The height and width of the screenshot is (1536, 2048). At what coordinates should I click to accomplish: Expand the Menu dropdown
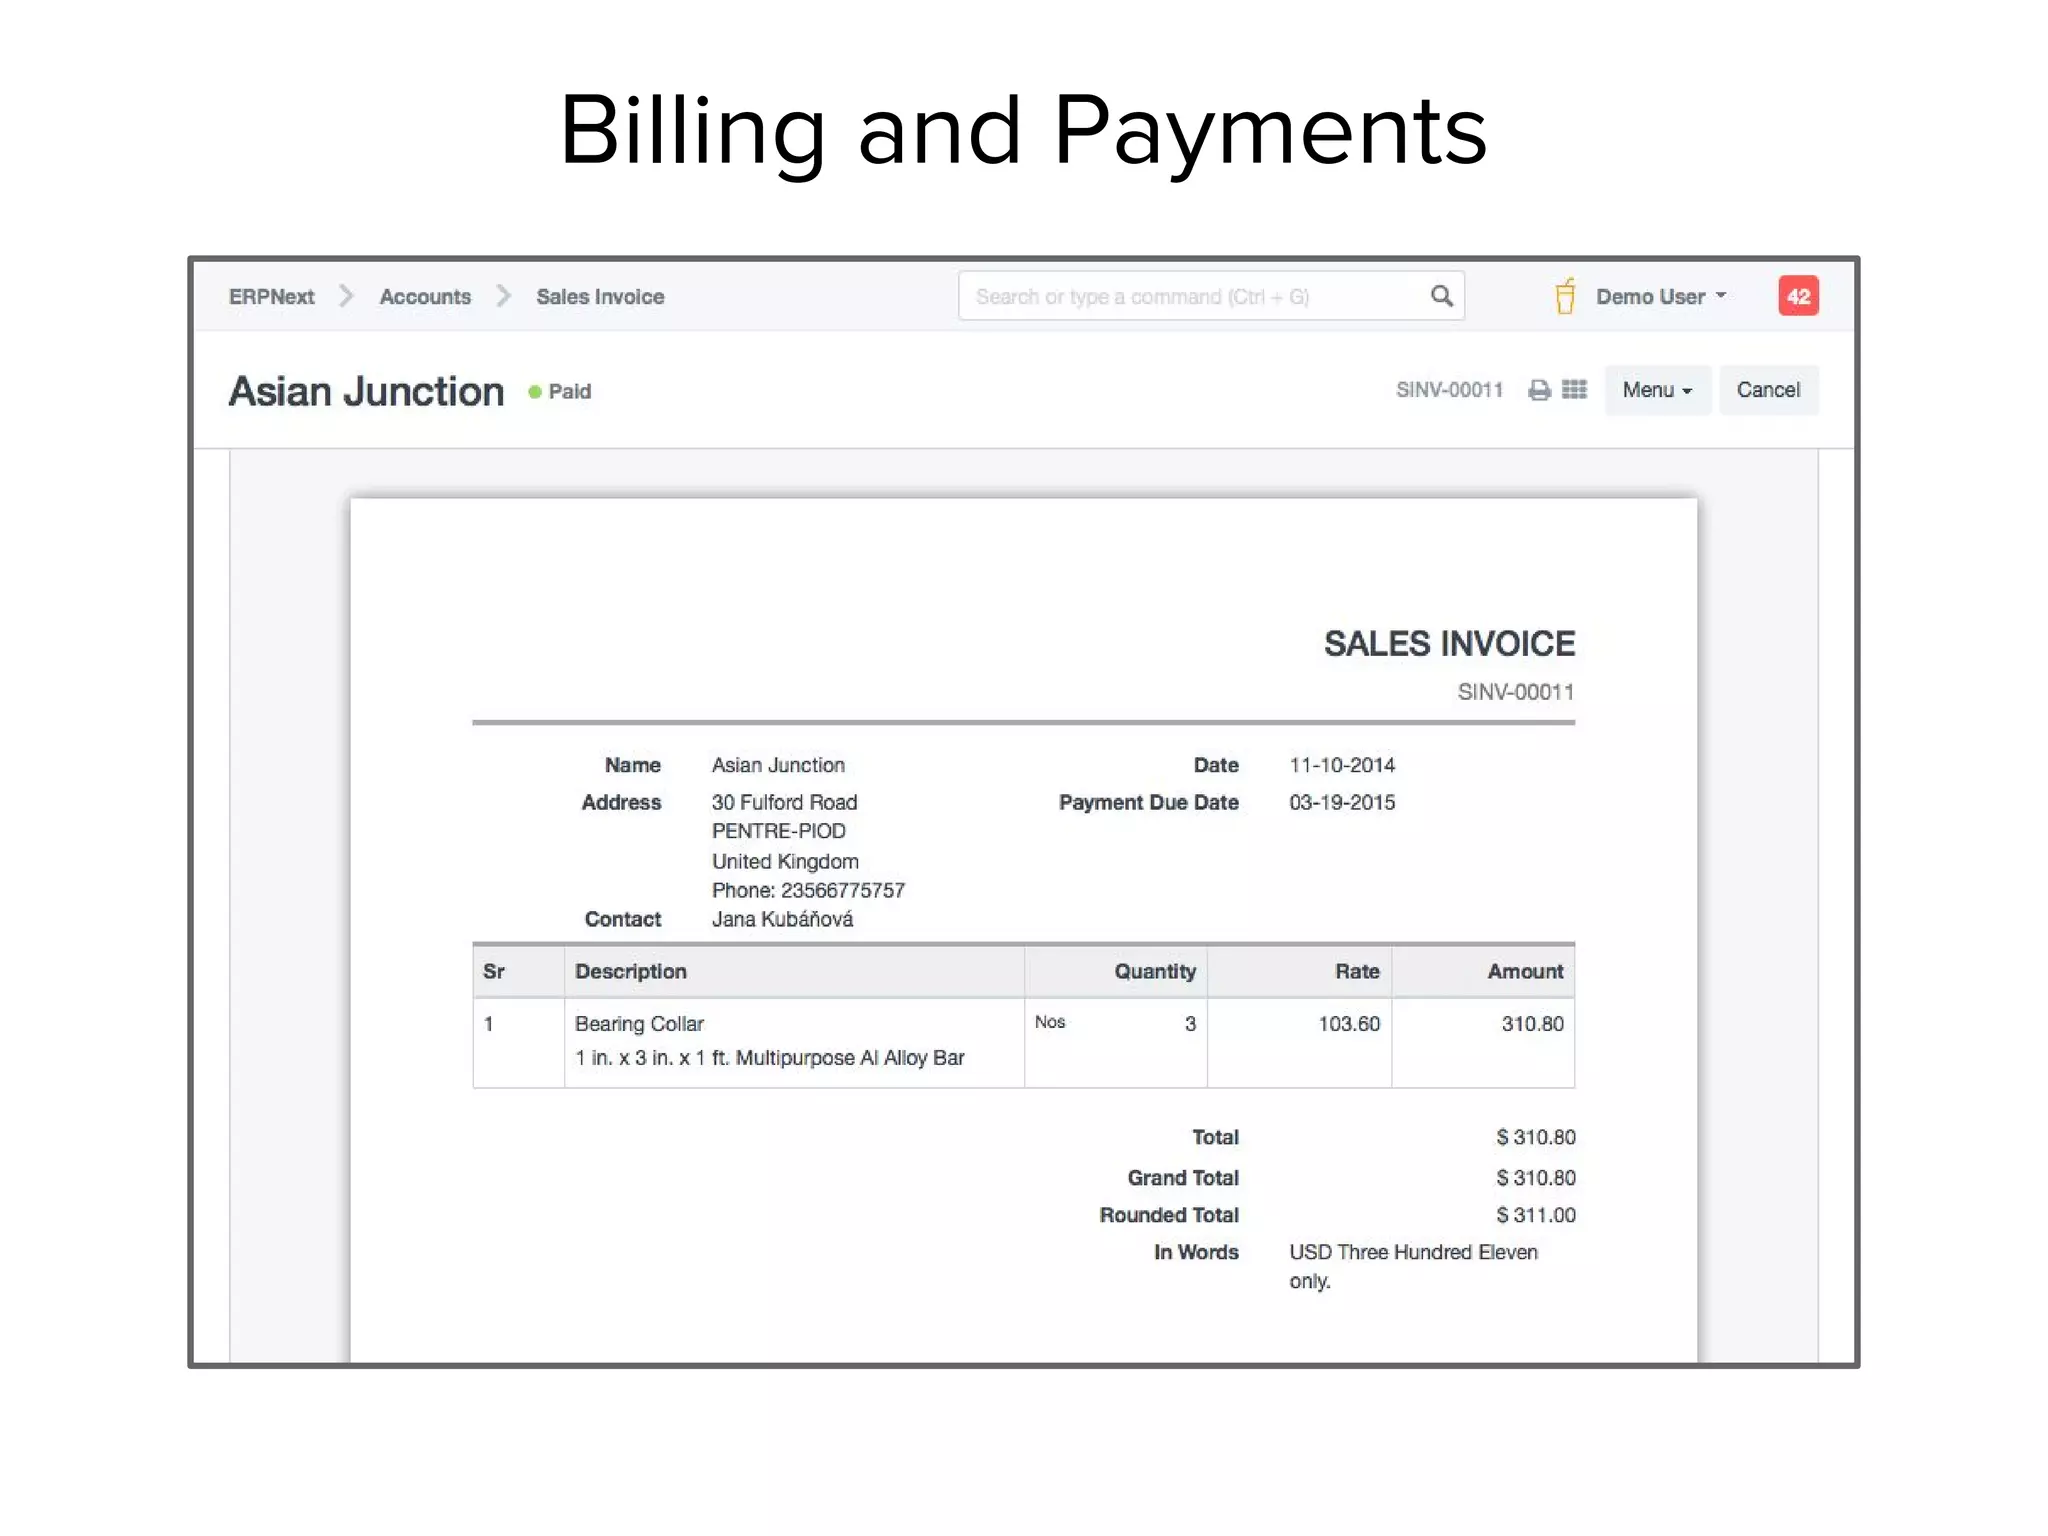1656,390
